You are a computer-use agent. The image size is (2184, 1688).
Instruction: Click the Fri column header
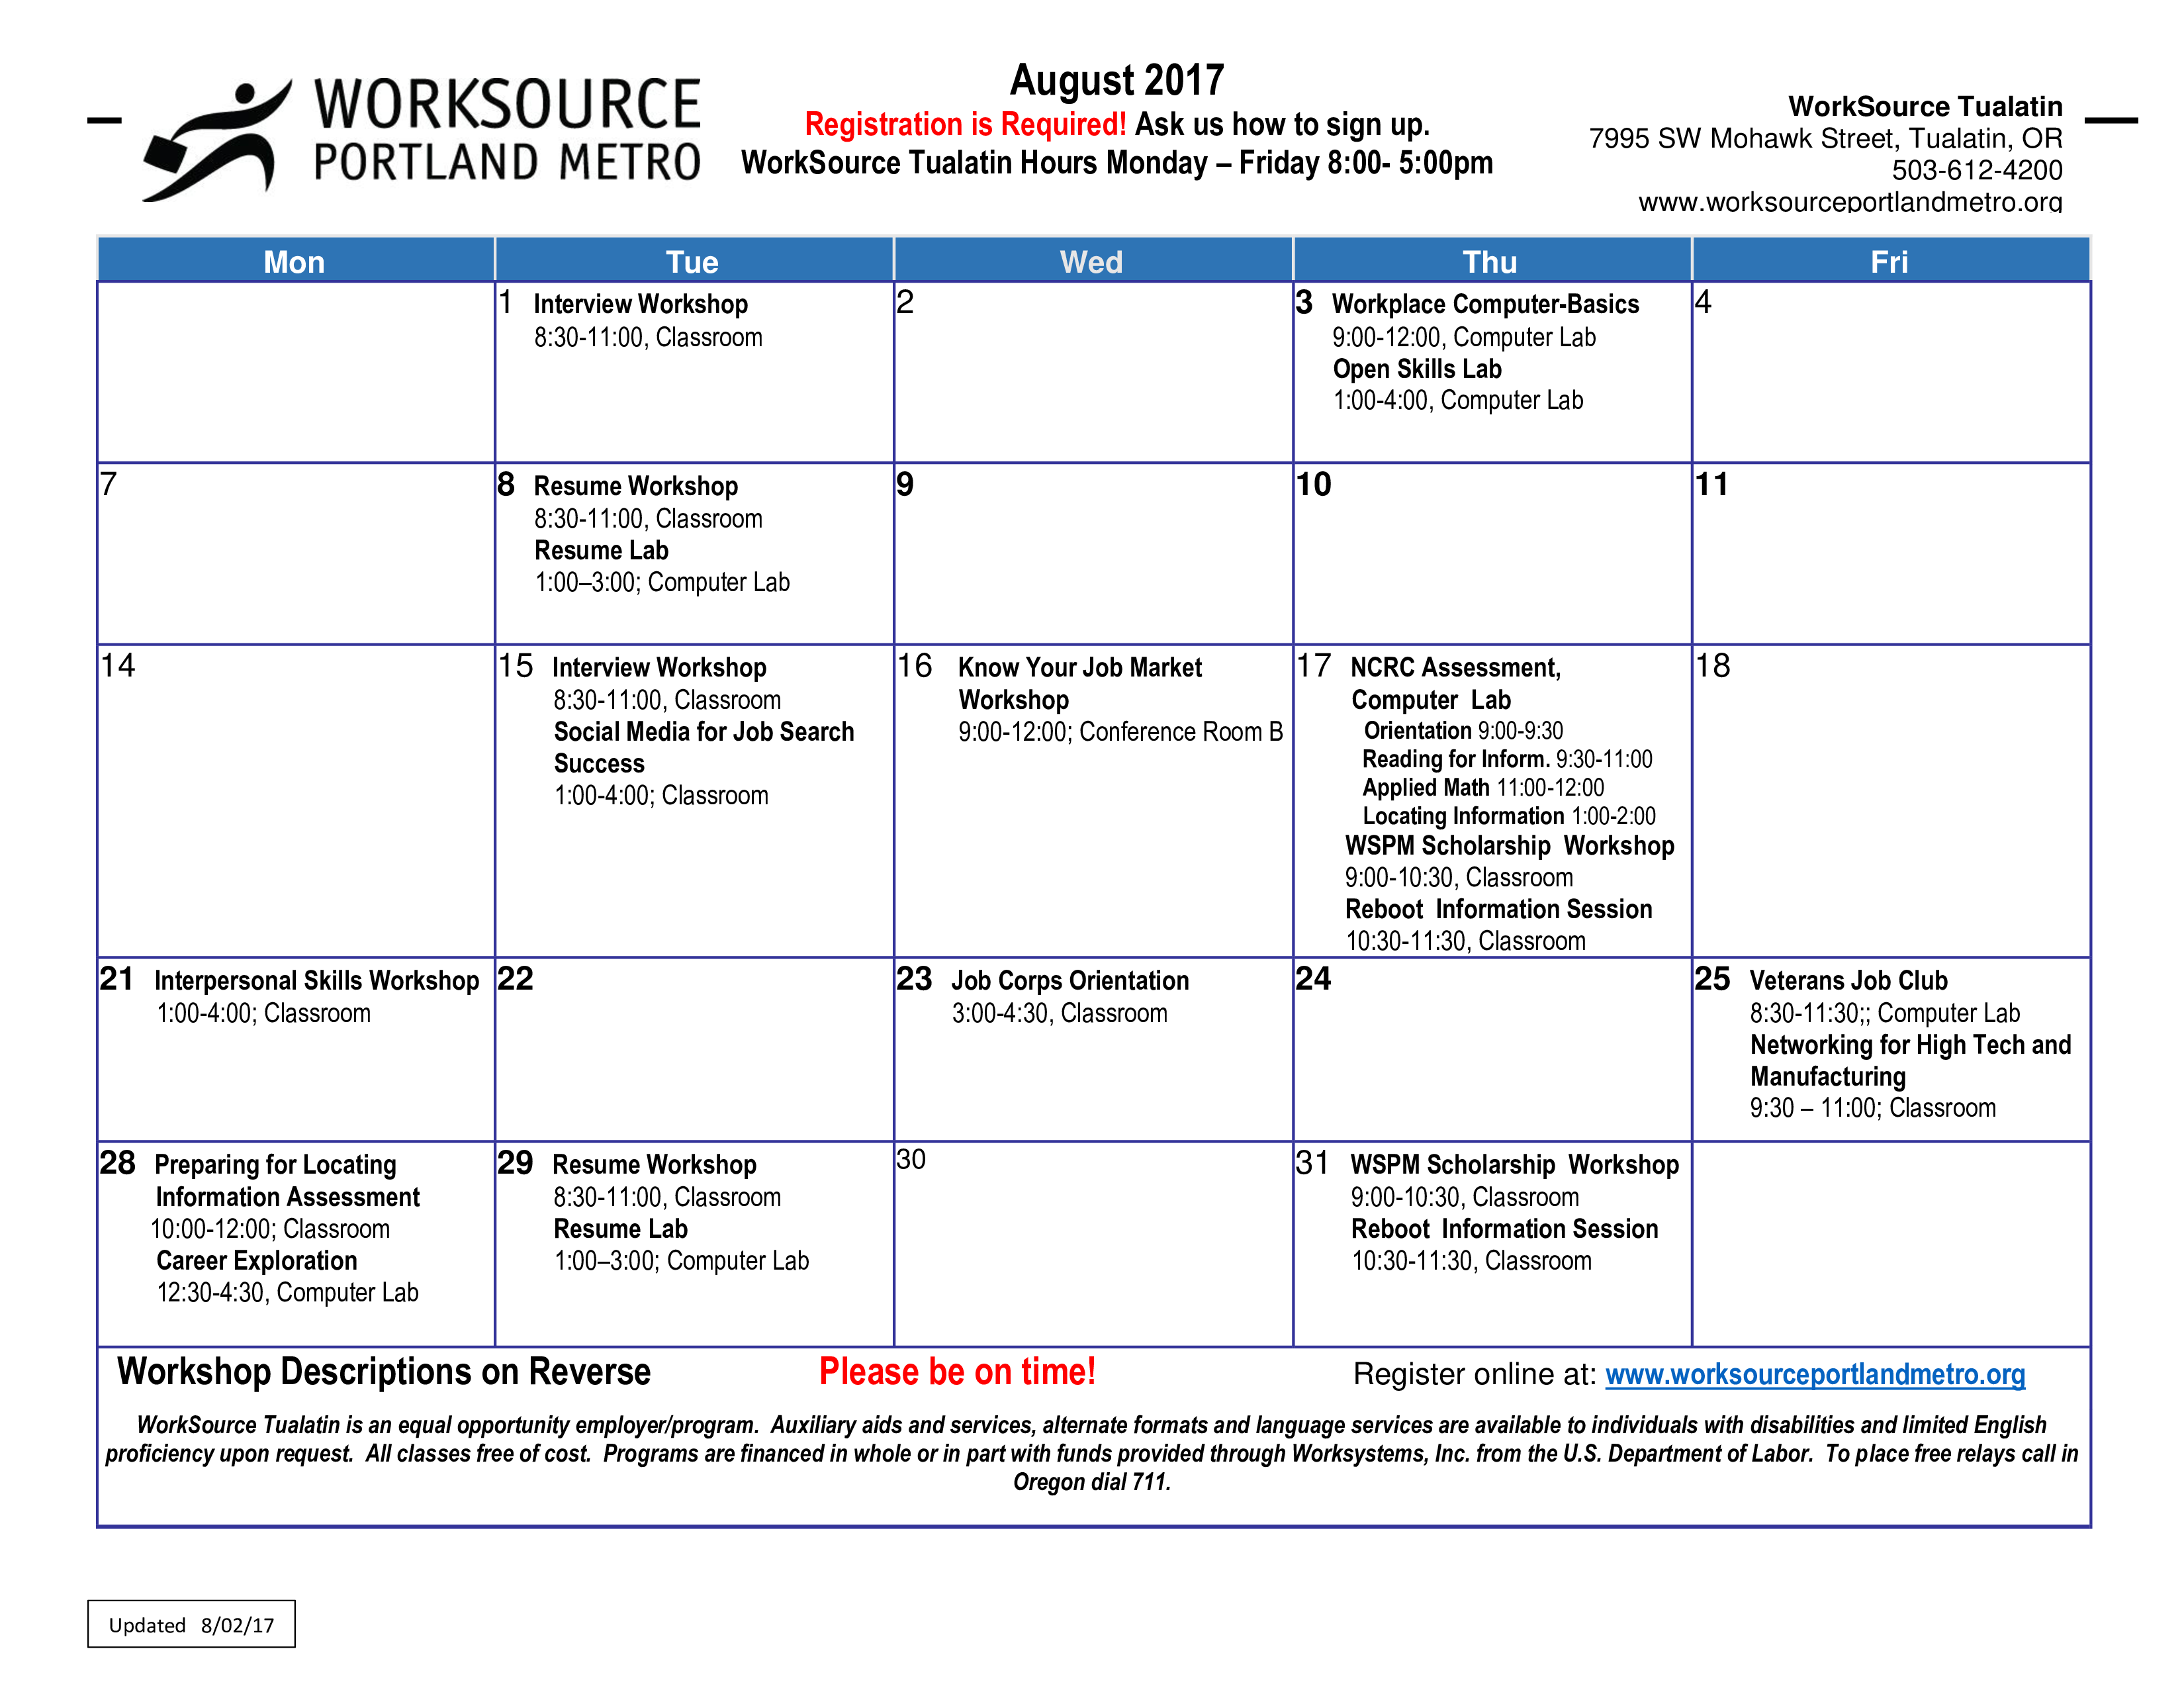coord(1889,261)
